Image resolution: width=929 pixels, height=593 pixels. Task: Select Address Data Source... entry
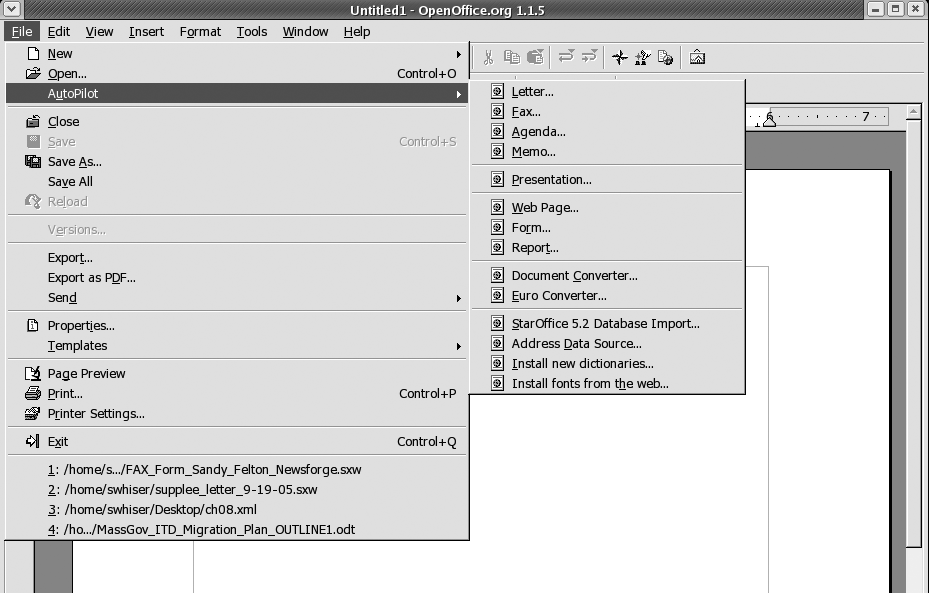[607, 344]
